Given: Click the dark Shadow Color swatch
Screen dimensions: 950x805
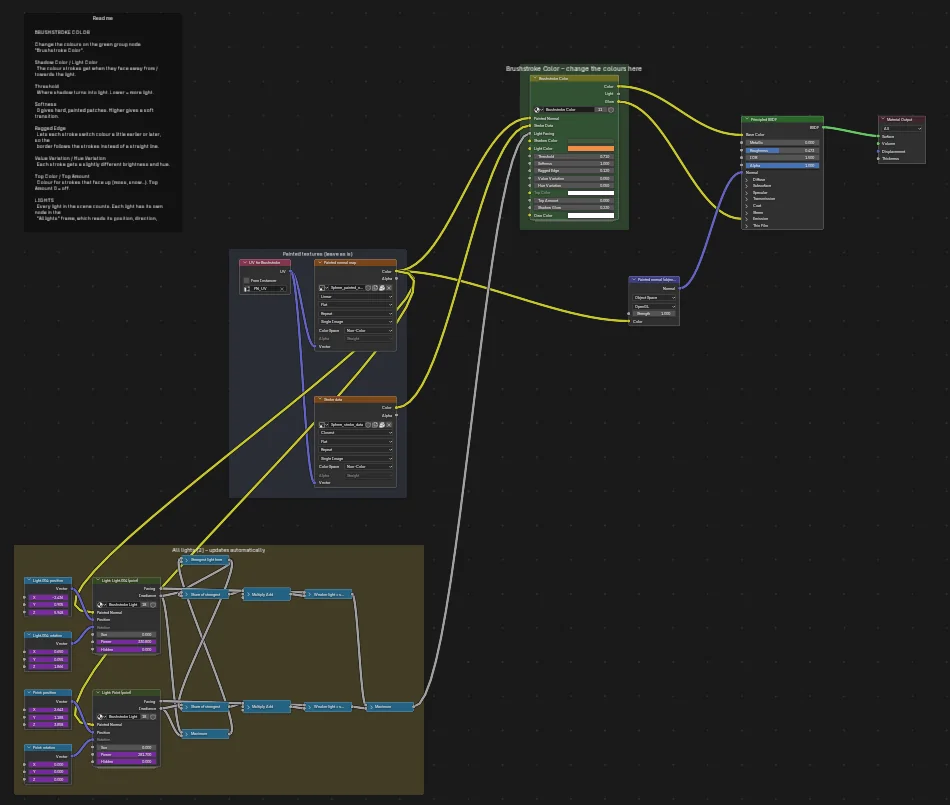Looking at the screenshot, I should click(591, 141).
